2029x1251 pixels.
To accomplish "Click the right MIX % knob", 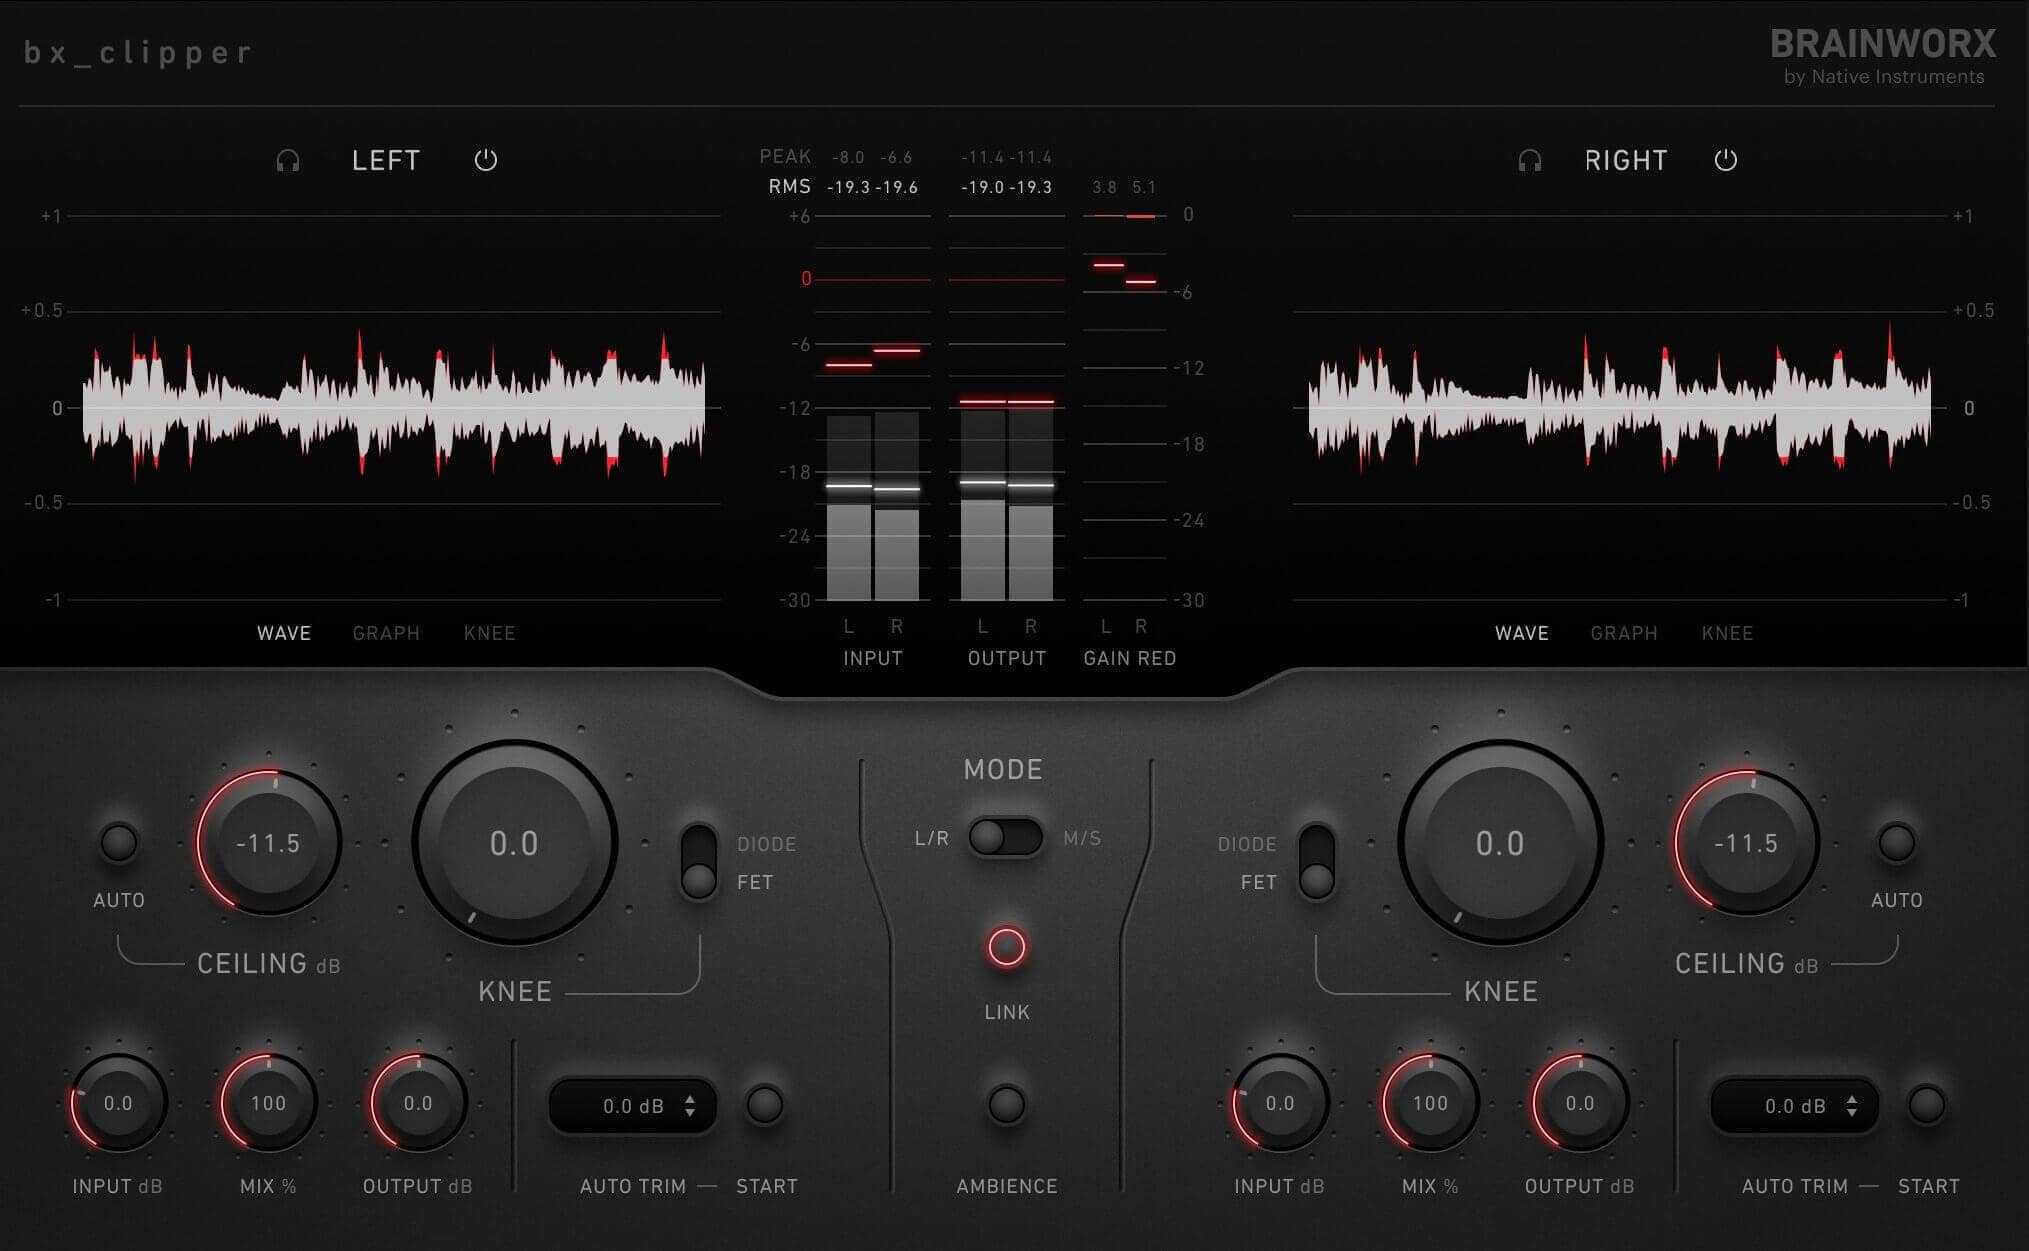I will click(1430, 1103).
